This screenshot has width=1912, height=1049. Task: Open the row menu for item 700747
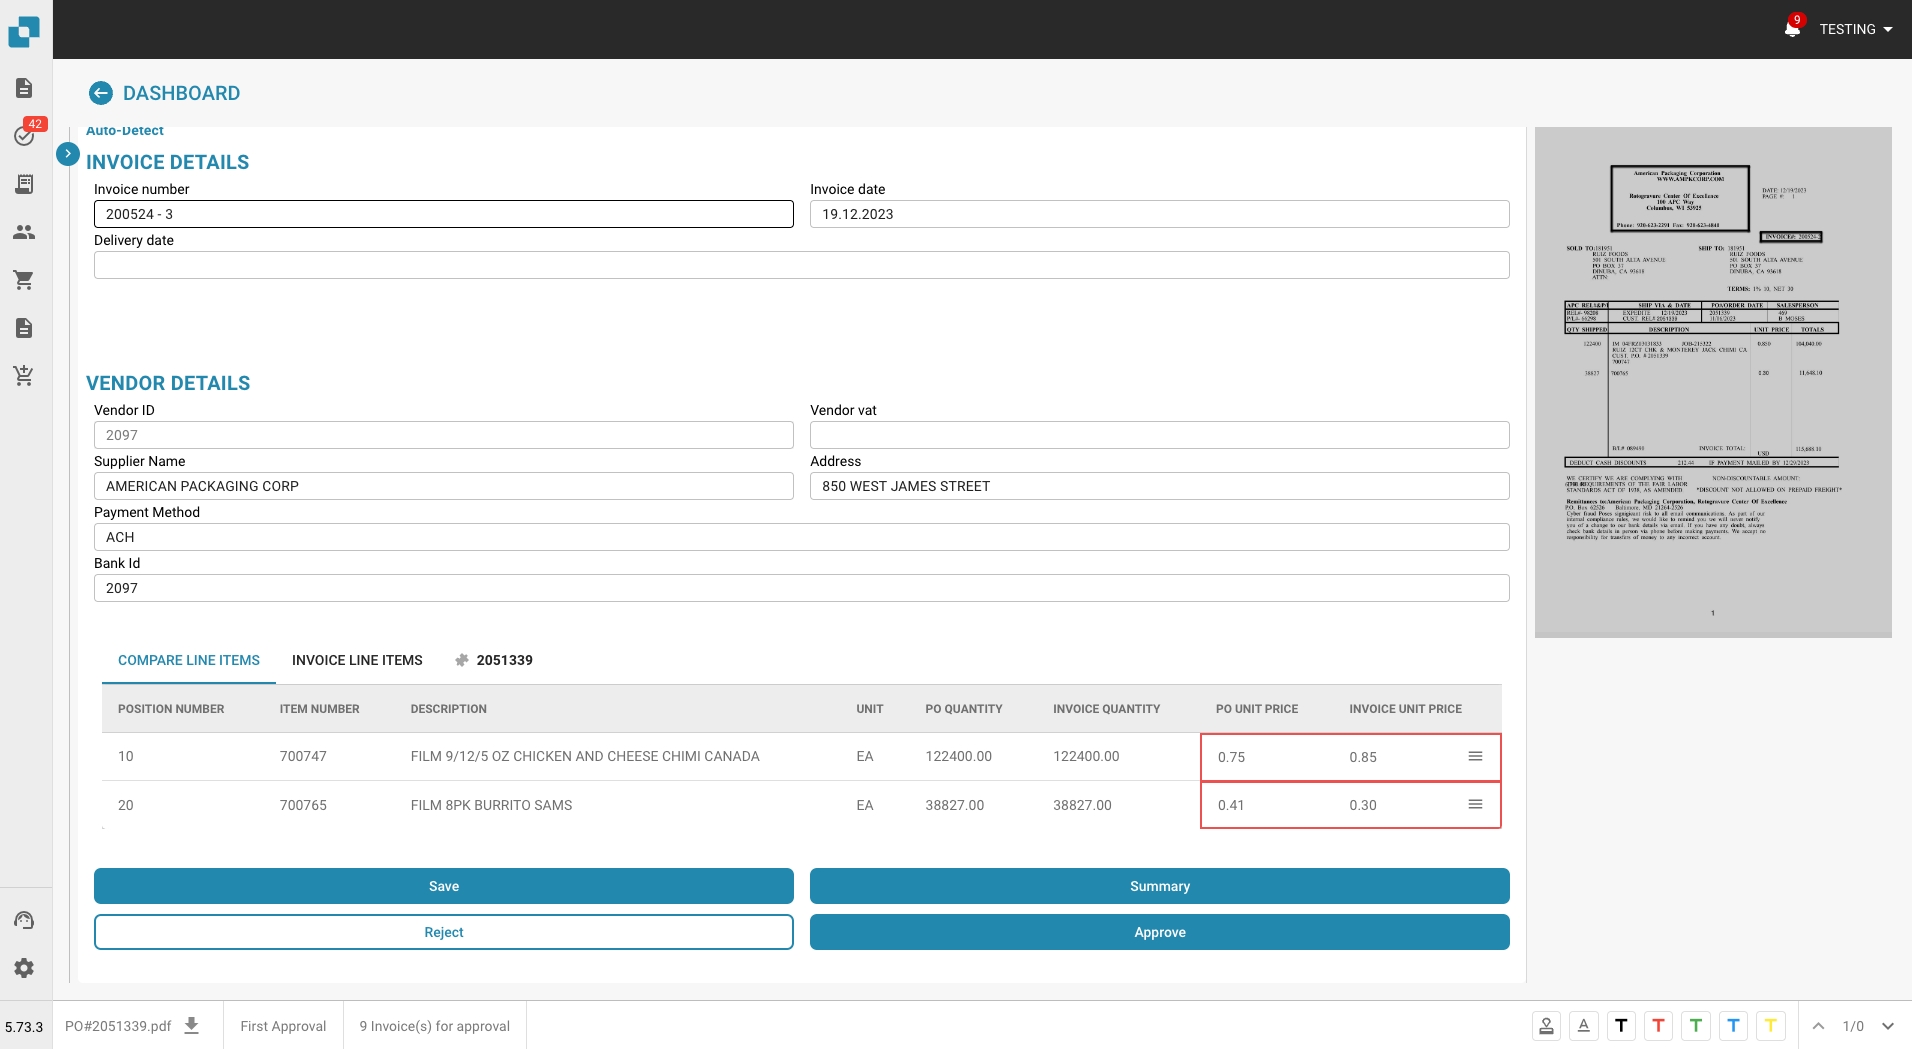1475,757
